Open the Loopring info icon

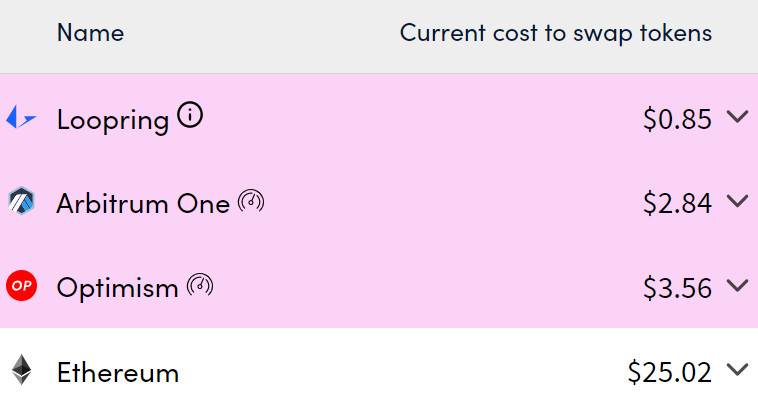click(x=190, y=116)
